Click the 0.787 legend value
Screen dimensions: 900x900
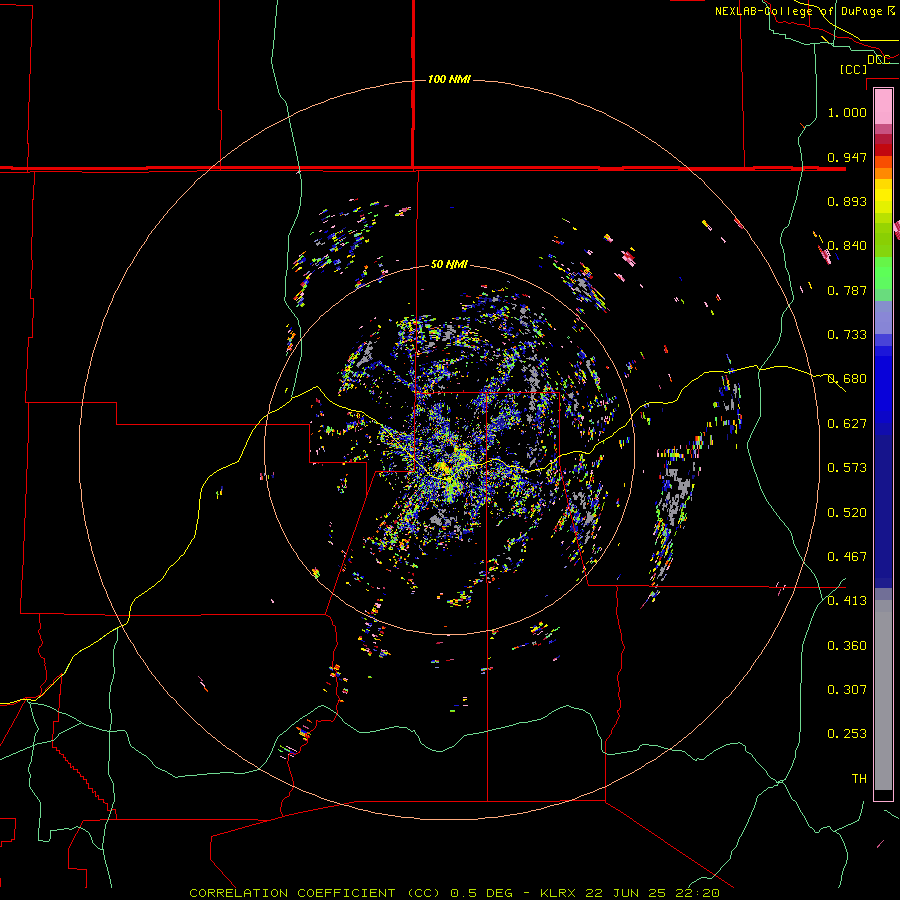(847, 290)
